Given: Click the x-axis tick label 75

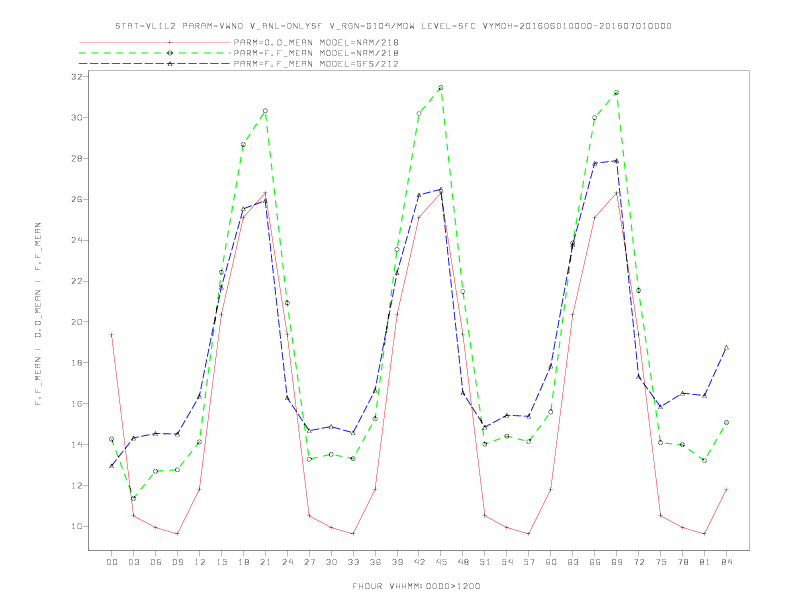Looking at the screenshot, I should point(661,562).
